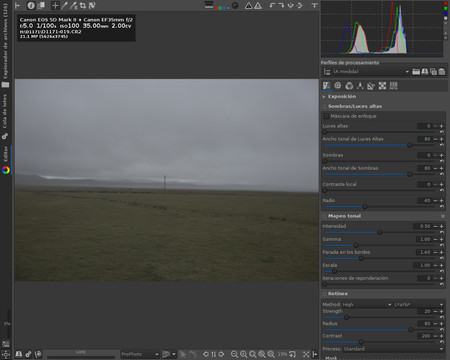Paste profile from clipboard
Image resolution: width=450 pixels, height=360 pixels.
[442, 72]
